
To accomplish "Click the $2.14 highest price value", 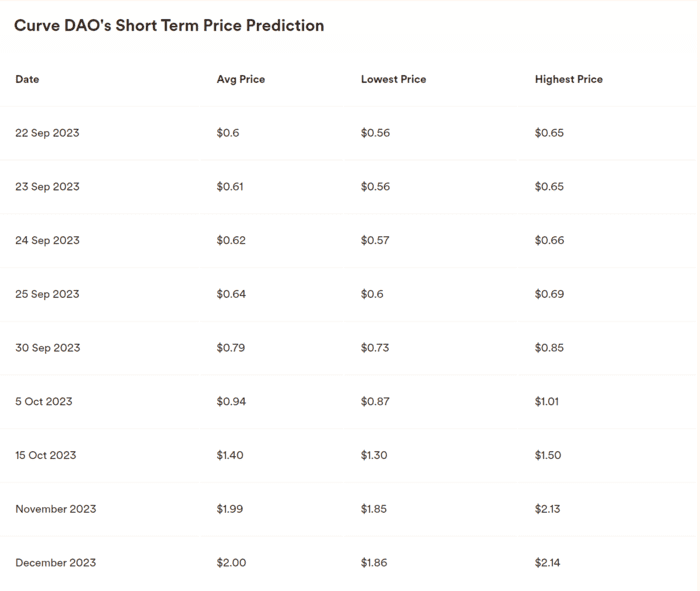I will click(548, 563).
